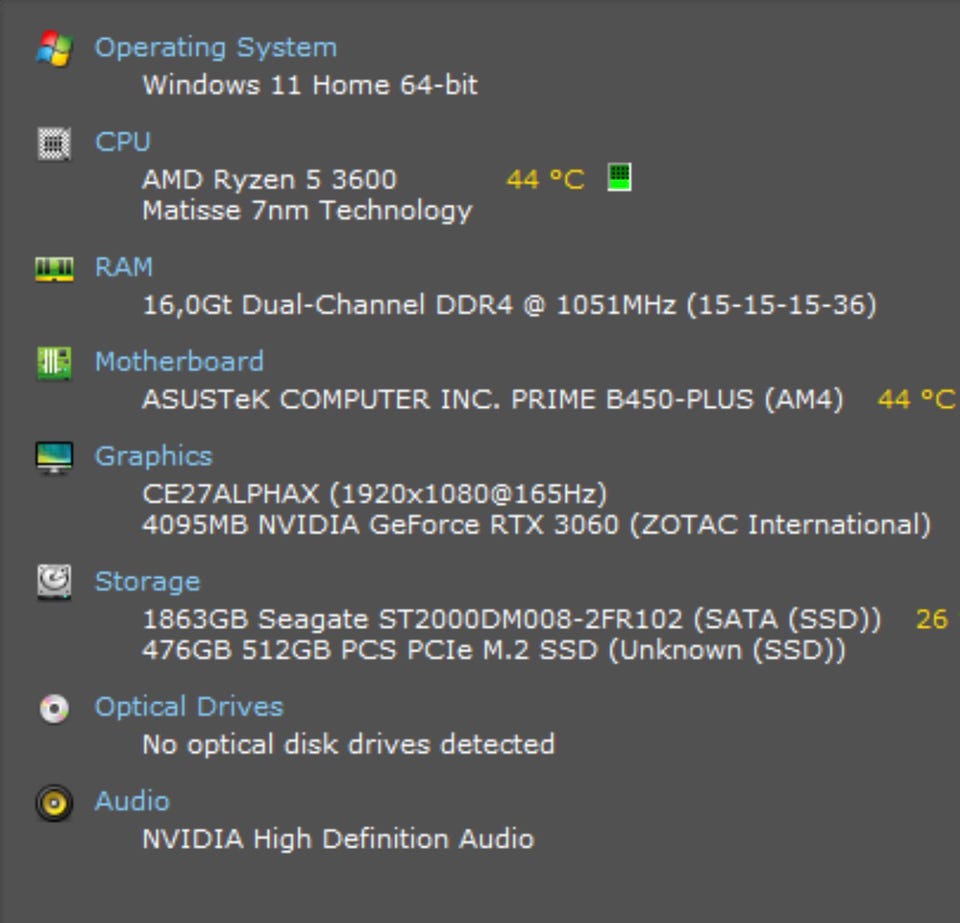Click the Seagate ST2000DM008 drive entry
Screen dimensions: 960x923
(x=511, y=619)
